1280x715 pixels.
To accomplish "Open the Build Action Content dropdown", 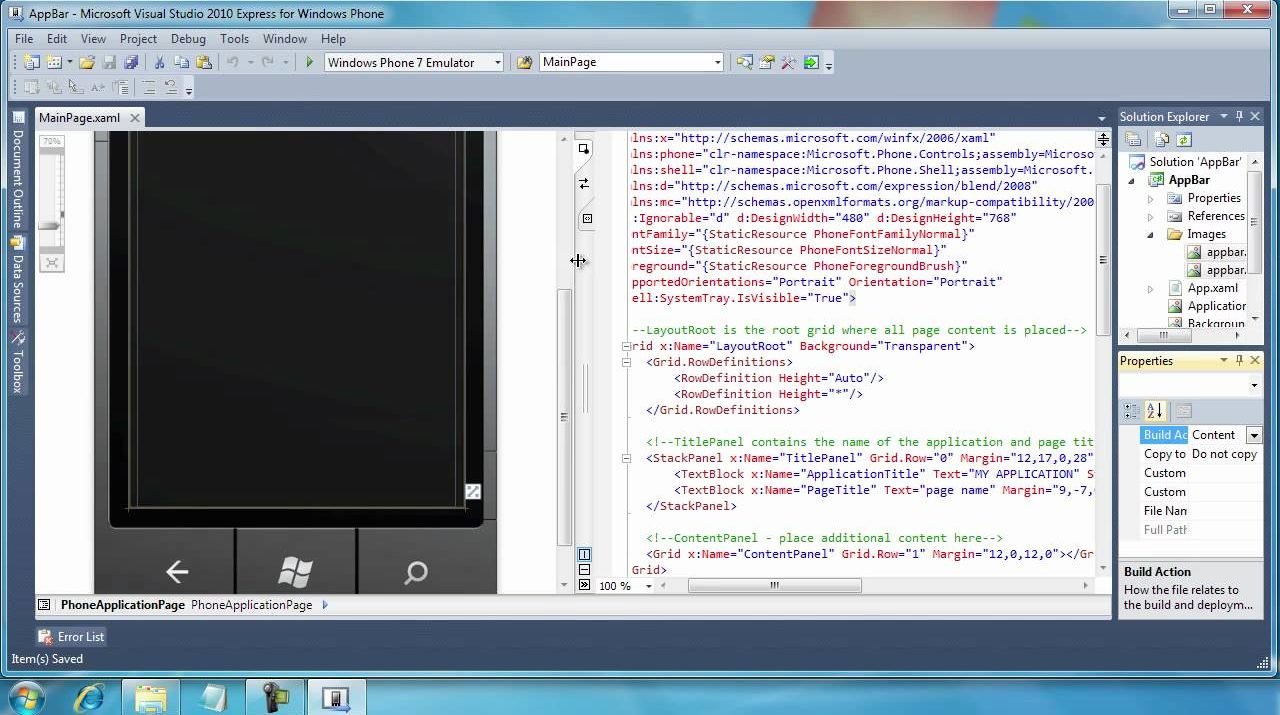I will point(1253,435).
